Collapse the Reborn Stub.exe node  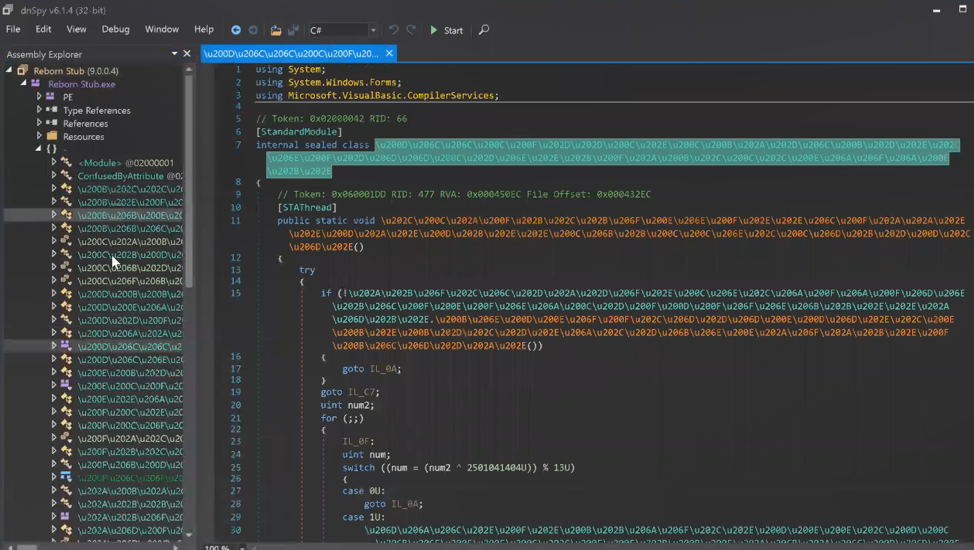coord(24,84)
